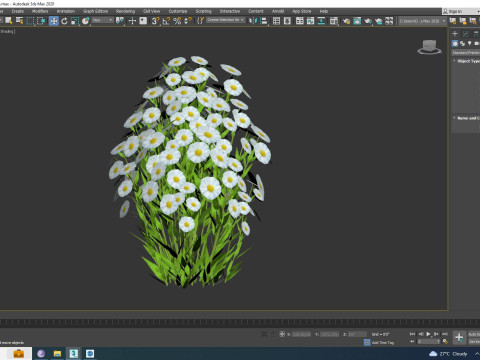This screenshot has height=360, width=480.
Task: Open Scripting menu
Action: 203,11
